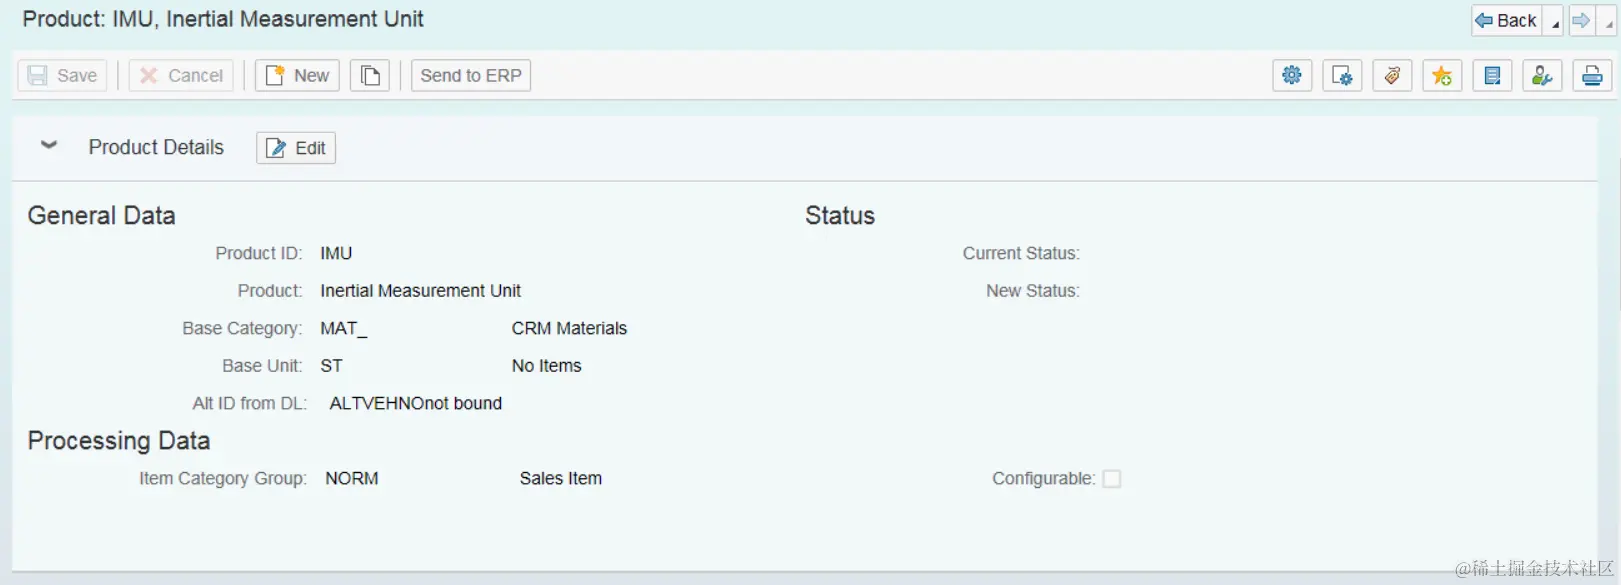Toggle the Configurable checkbox
The width and height of the screenshot is (1621, 585).
point(1112,479)
